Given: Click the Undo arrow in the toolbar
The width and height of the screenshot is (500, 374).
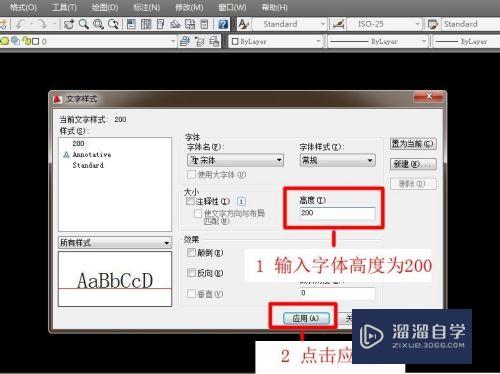Looking at the screenshot, I should coord(21,24).
